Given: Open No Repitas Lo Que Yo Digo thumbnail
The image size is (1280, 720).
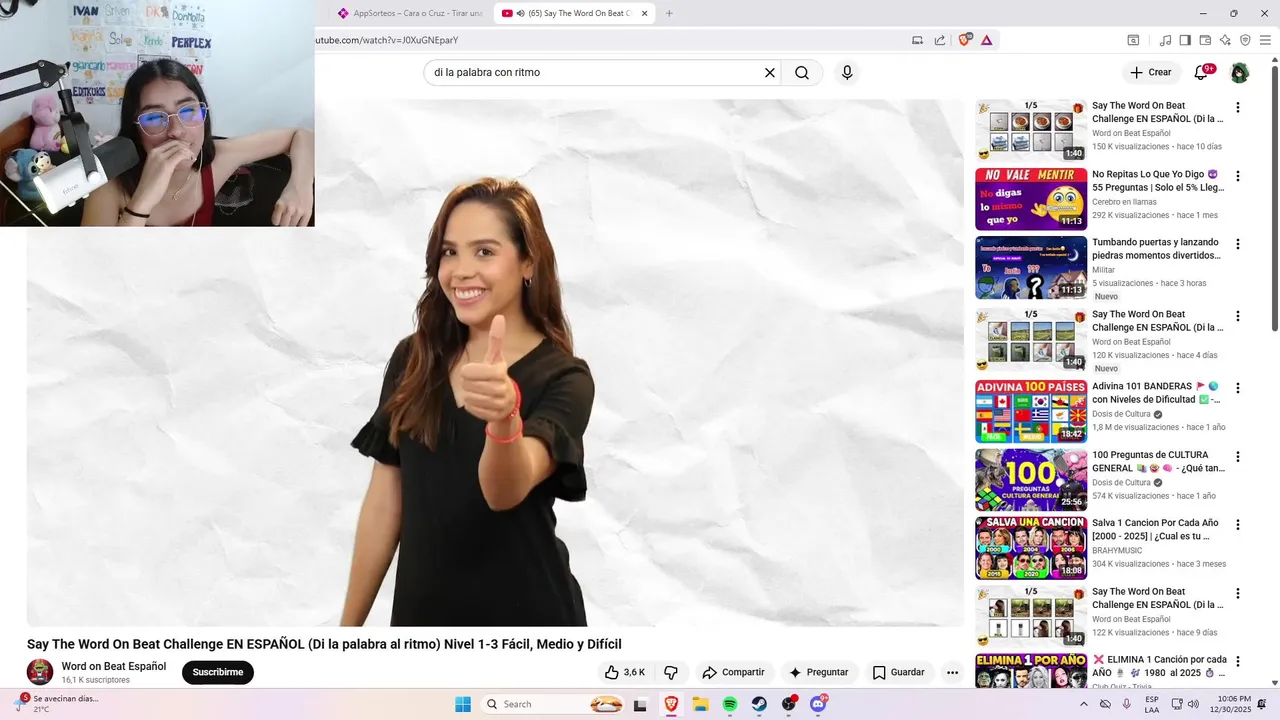Looking at the screenshot, I should click(1031, 199).
